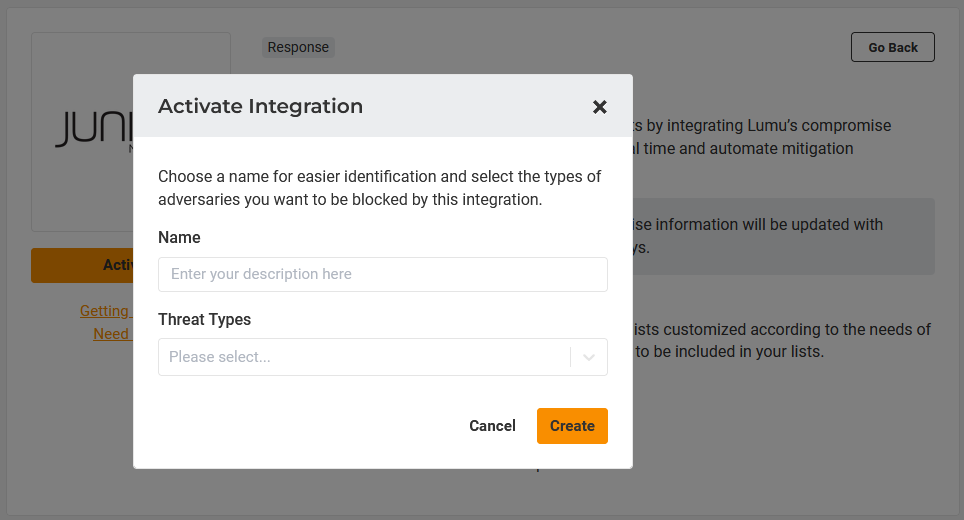
Task: Click the Name field label
Action: click(x=179, y=238)
